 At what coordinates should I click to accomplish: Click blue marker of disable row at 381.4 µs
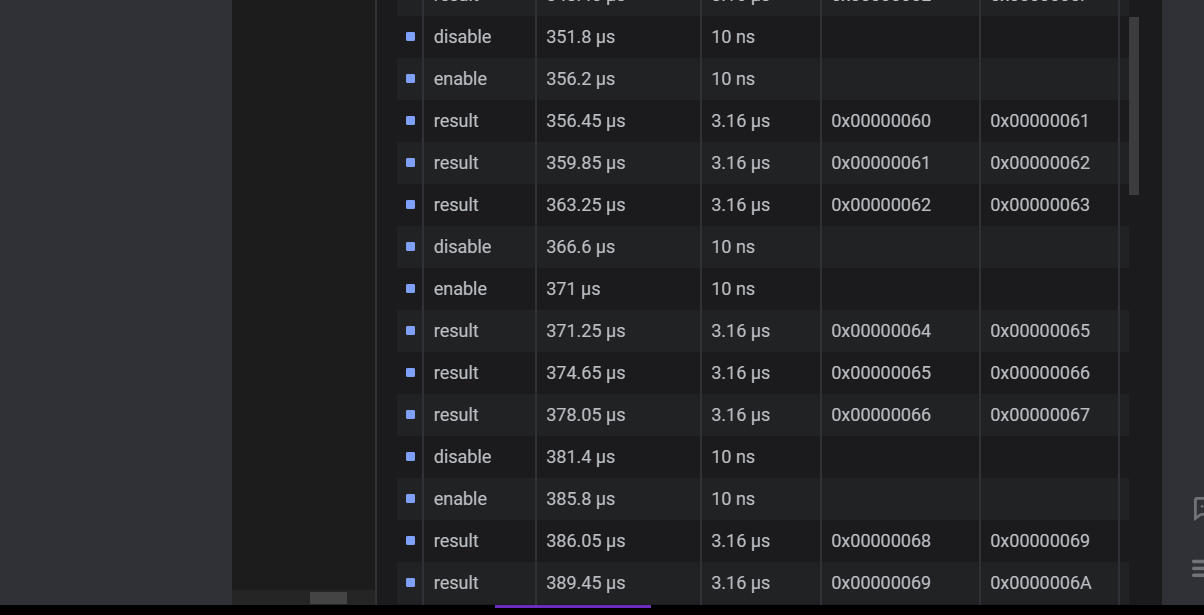click(x=410, y=457)
